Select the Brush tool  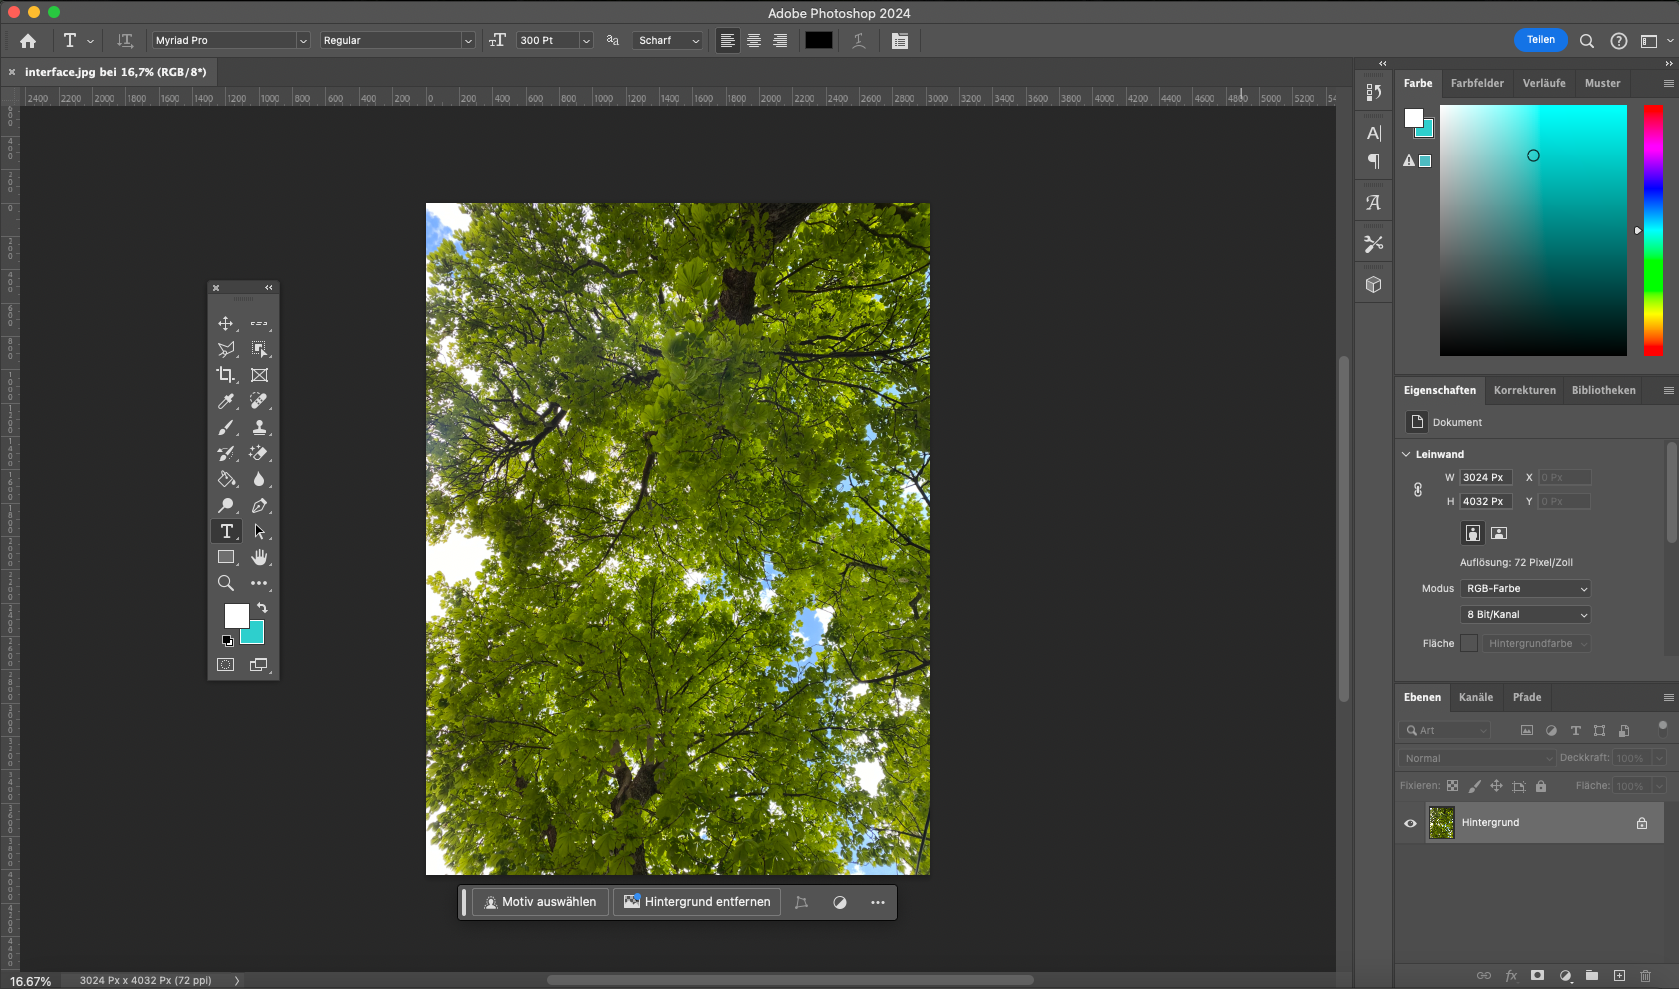[226, 427]
